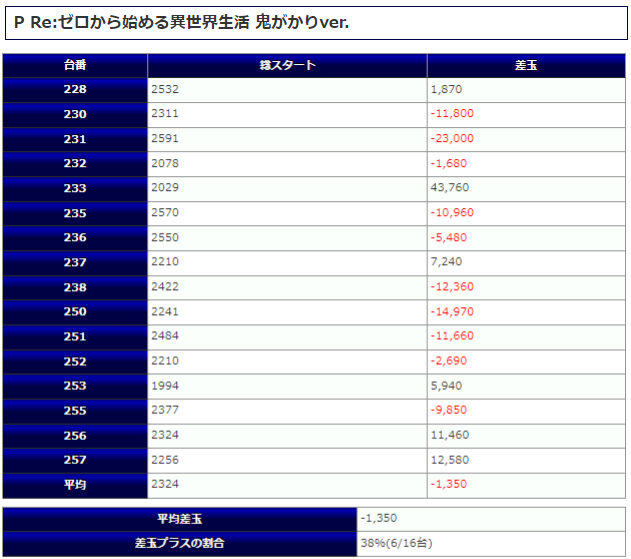The height and width of the screenshot is (559, 631).
Task: Select machine number 237 cell
Action: click(75, 262)
